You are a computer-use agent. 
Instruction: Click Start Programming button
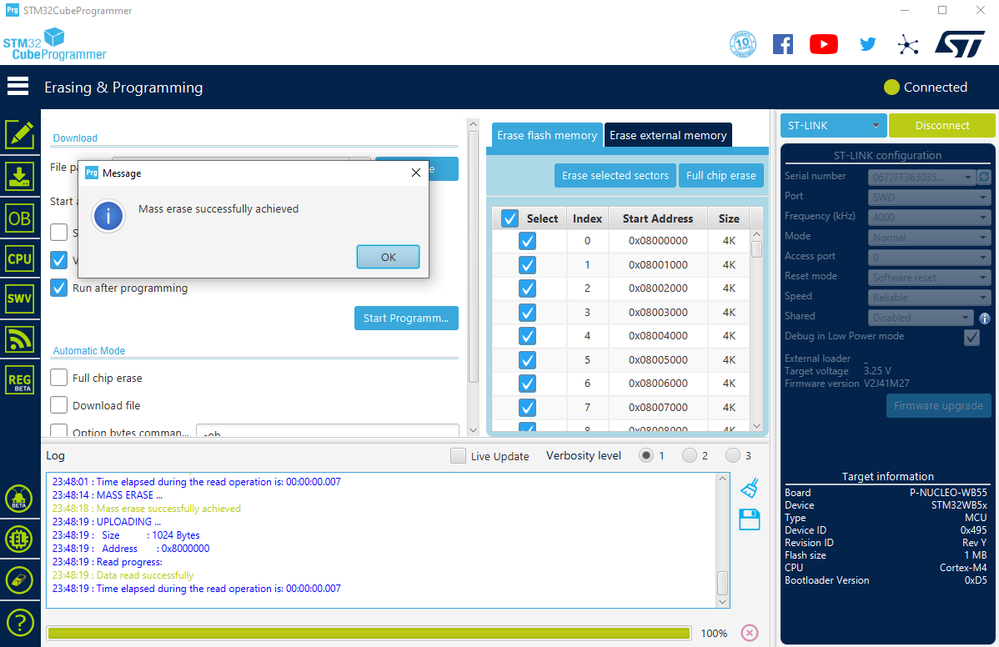click(x=406, y=318)
